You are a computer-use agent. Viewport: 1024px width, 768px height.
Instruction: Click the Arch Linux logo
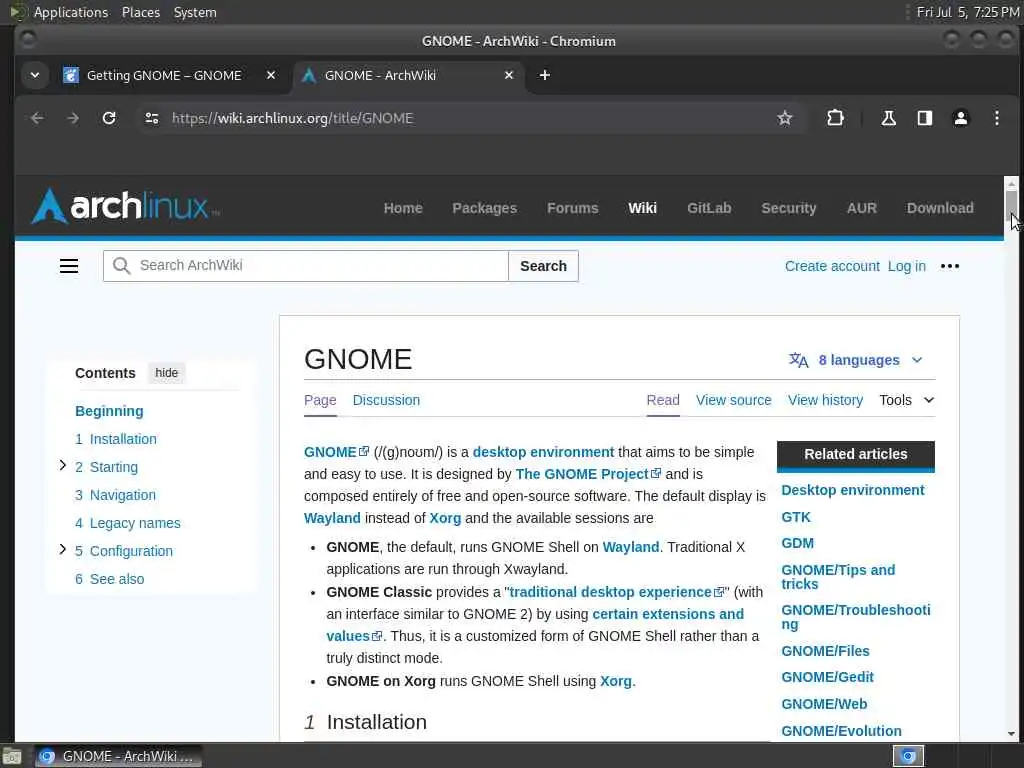(125, 206)
